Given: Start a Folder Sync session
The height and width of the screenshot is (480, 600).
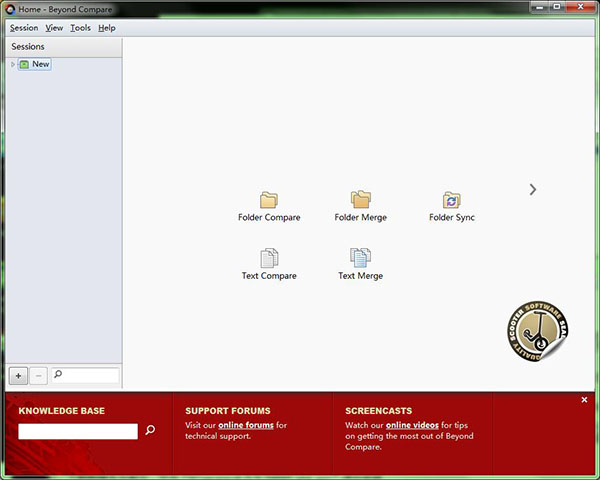Looking at the screenshot, I should (x=451, y=200).
